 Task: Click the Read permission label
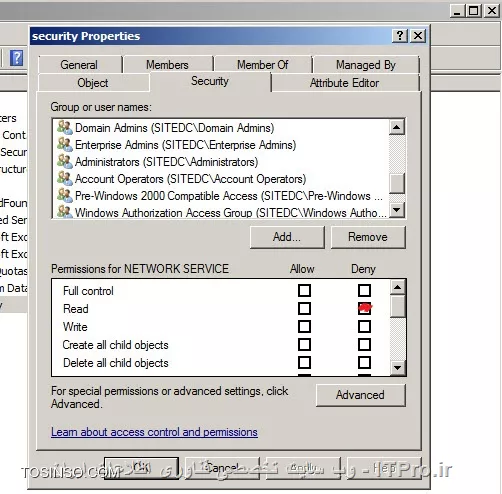pyautogui.click(x=76, y=309)
